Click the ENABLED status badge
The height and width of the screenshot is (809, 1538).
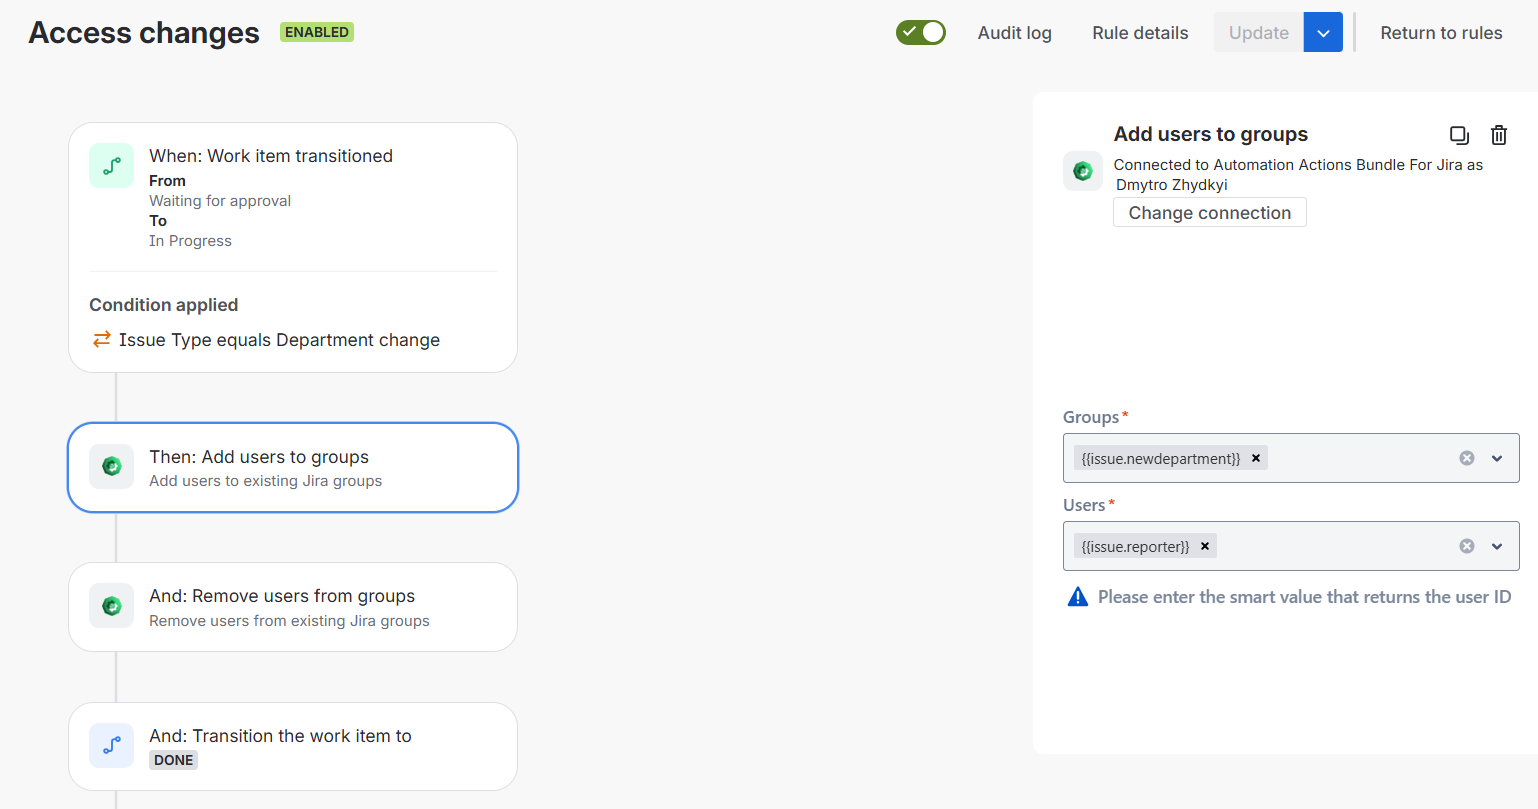316,31
